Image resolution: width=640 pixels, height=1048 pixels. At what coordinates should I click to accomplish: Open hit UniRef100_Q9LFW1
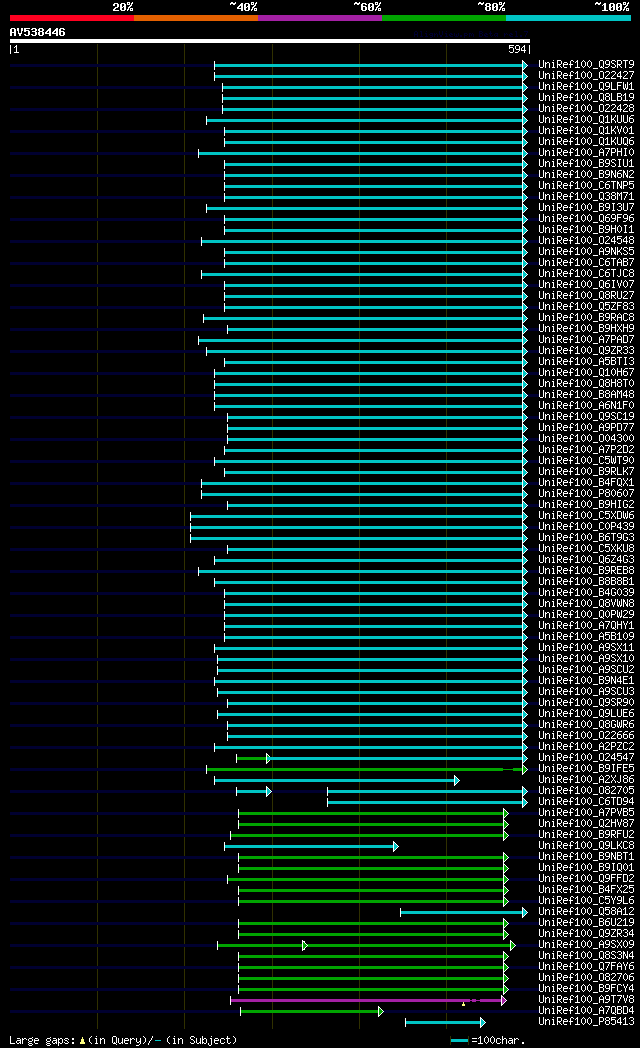[587, 87]
